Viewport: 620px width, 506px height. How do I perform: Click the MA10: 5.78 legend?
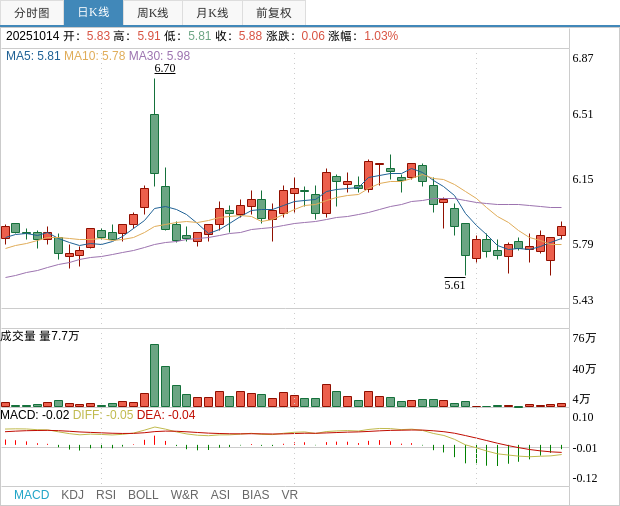coord(95,56)
